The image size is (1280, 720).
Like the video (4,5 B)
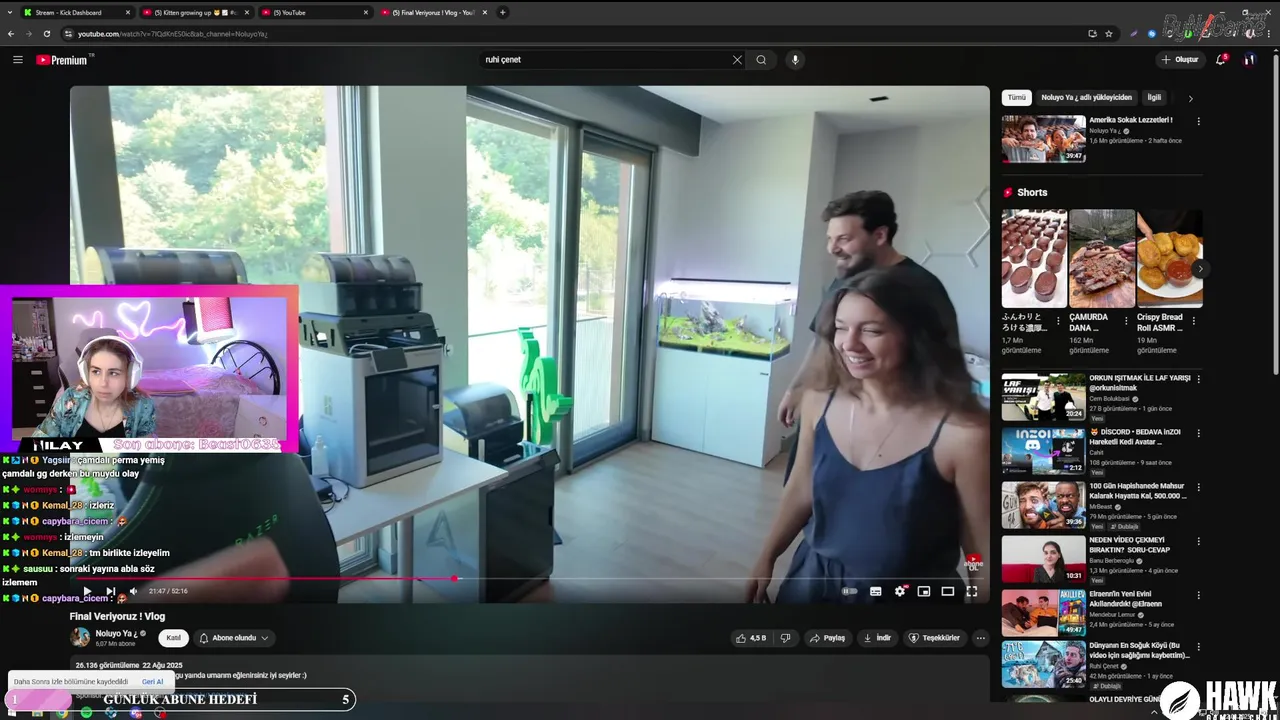pyautogui.click(x=751, y=638)
